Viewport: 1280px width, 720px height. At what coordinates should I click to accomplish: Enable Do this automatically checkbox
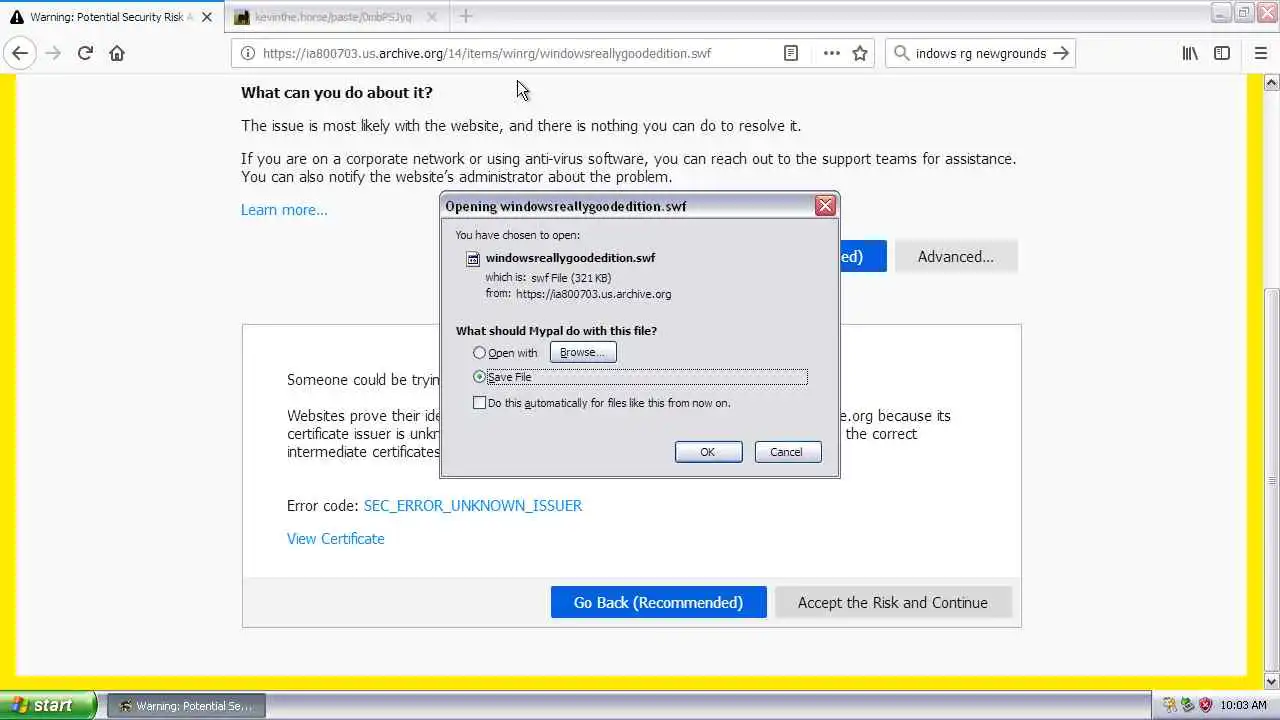tap(480, 403)
